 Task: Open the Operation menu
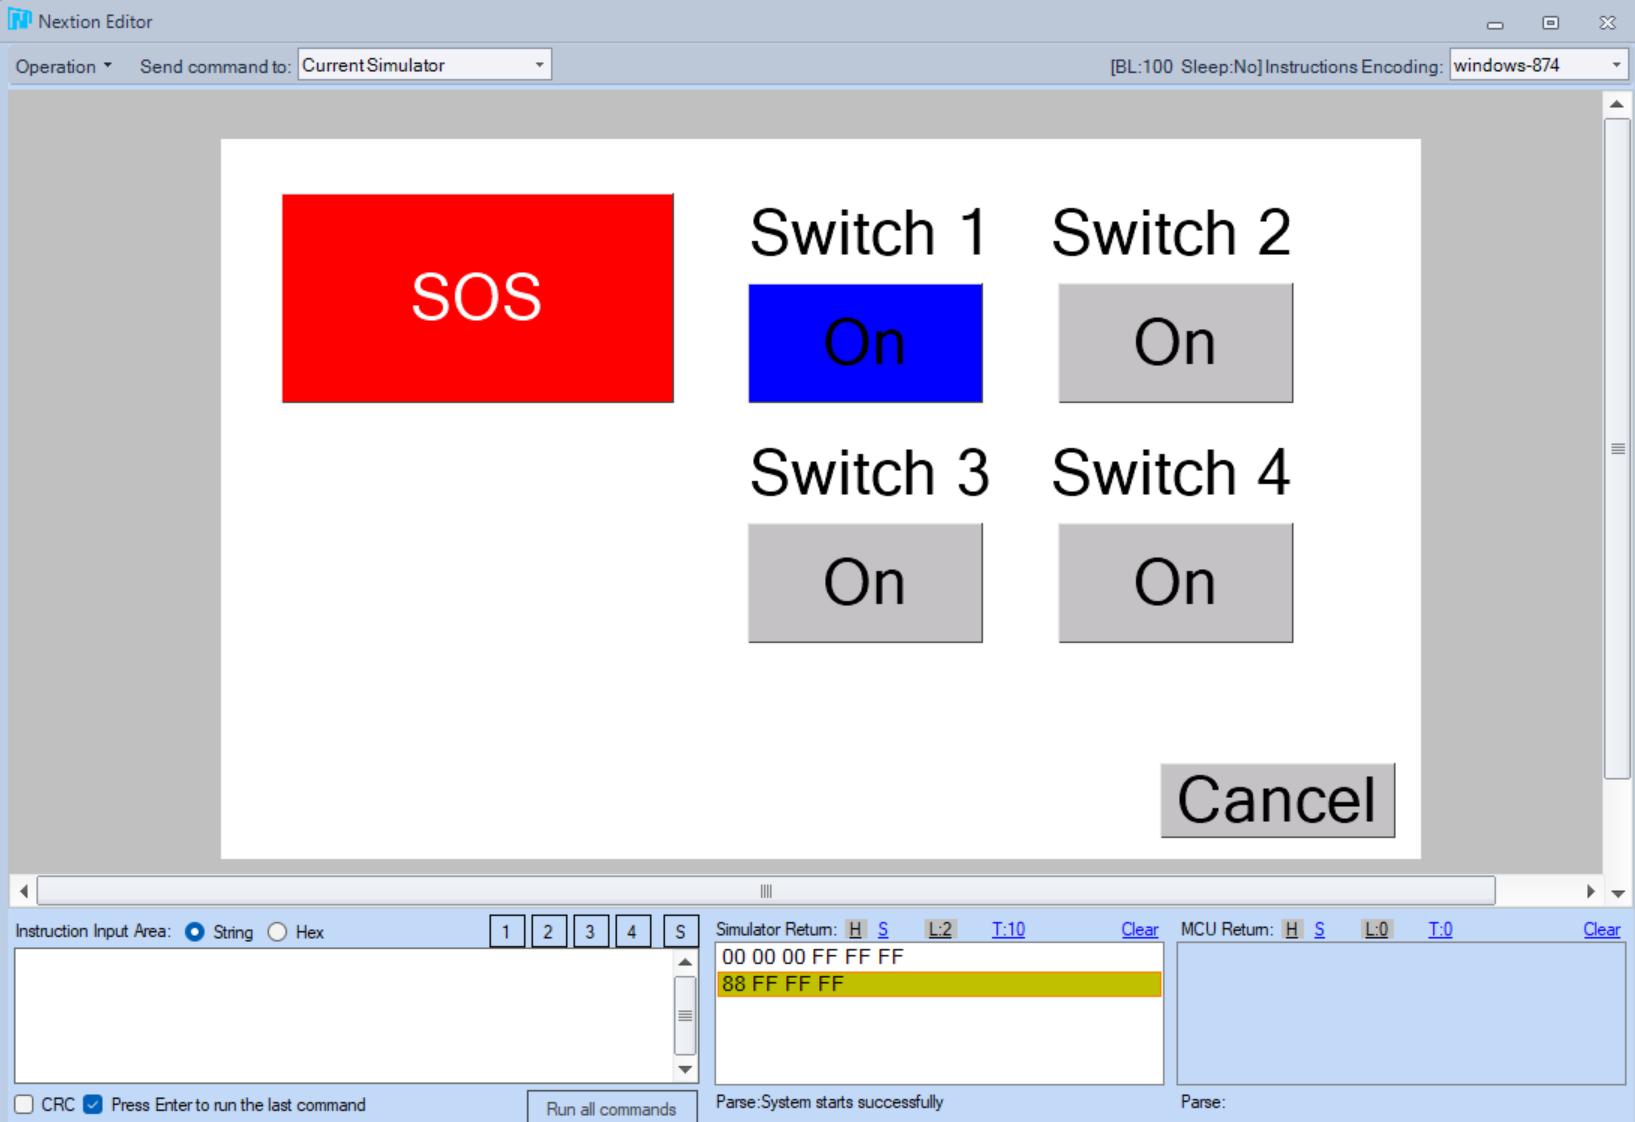click(x=63, y=67)
